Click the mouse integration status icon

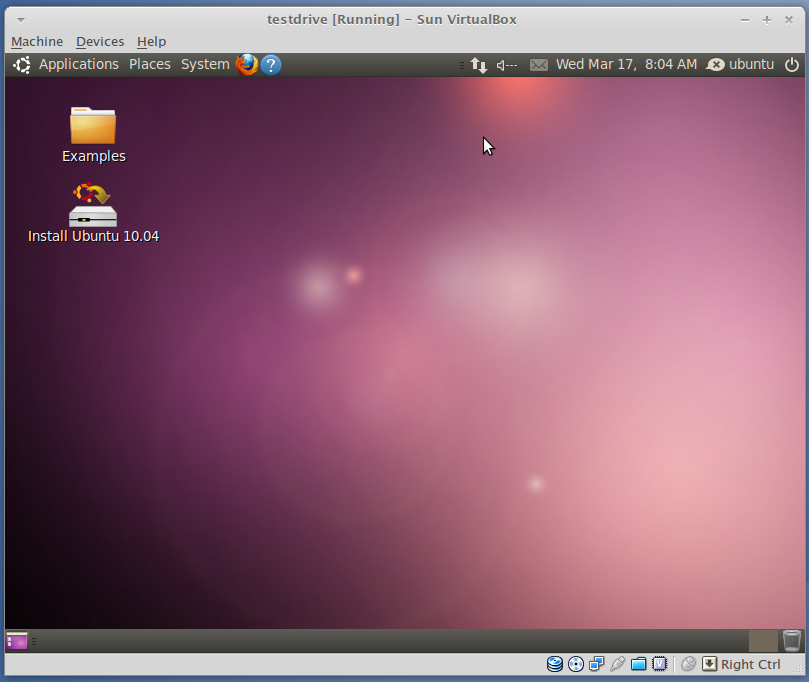point(688,664)
